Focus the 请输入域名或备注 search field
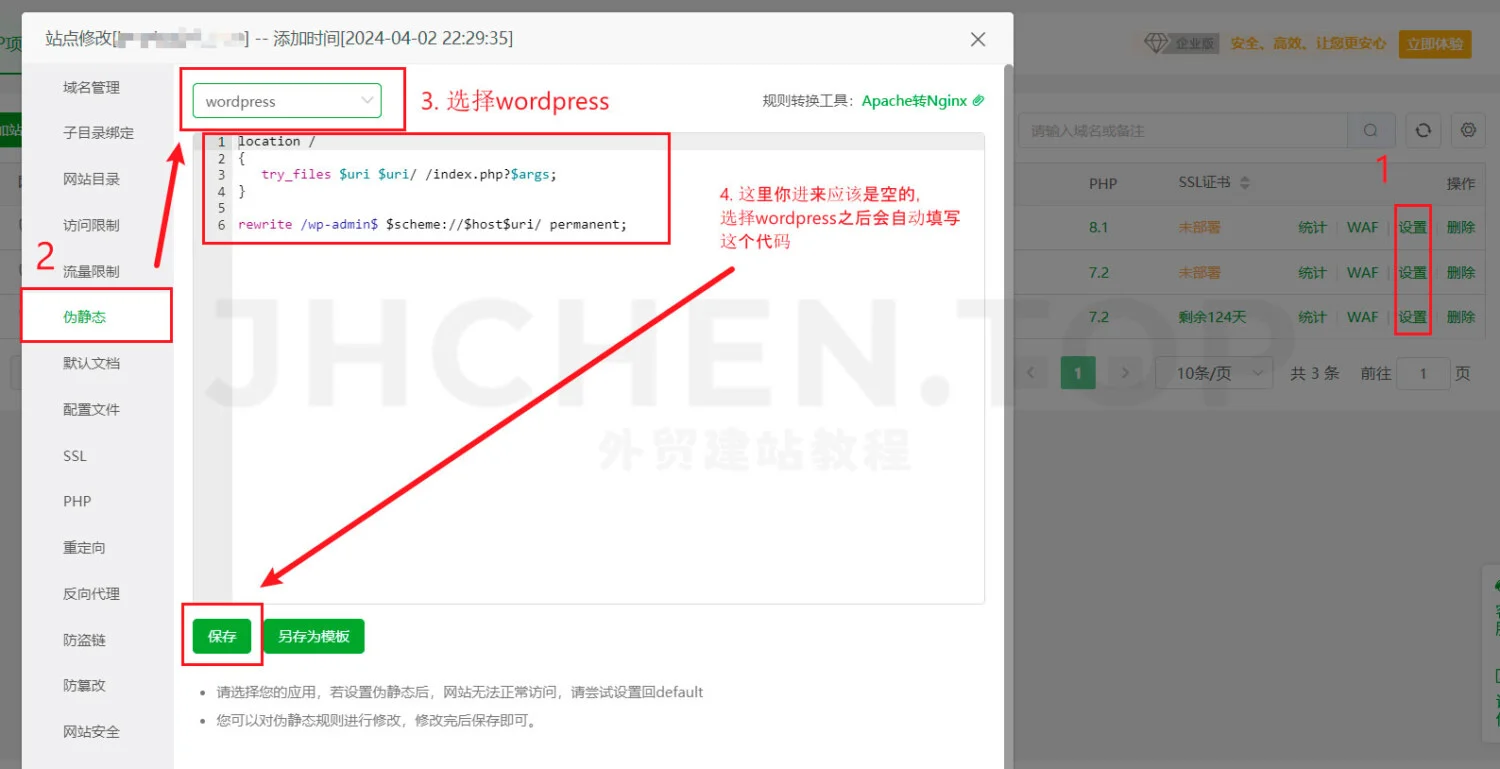Screen dimensions: 1500x769 coord(1183,131)
